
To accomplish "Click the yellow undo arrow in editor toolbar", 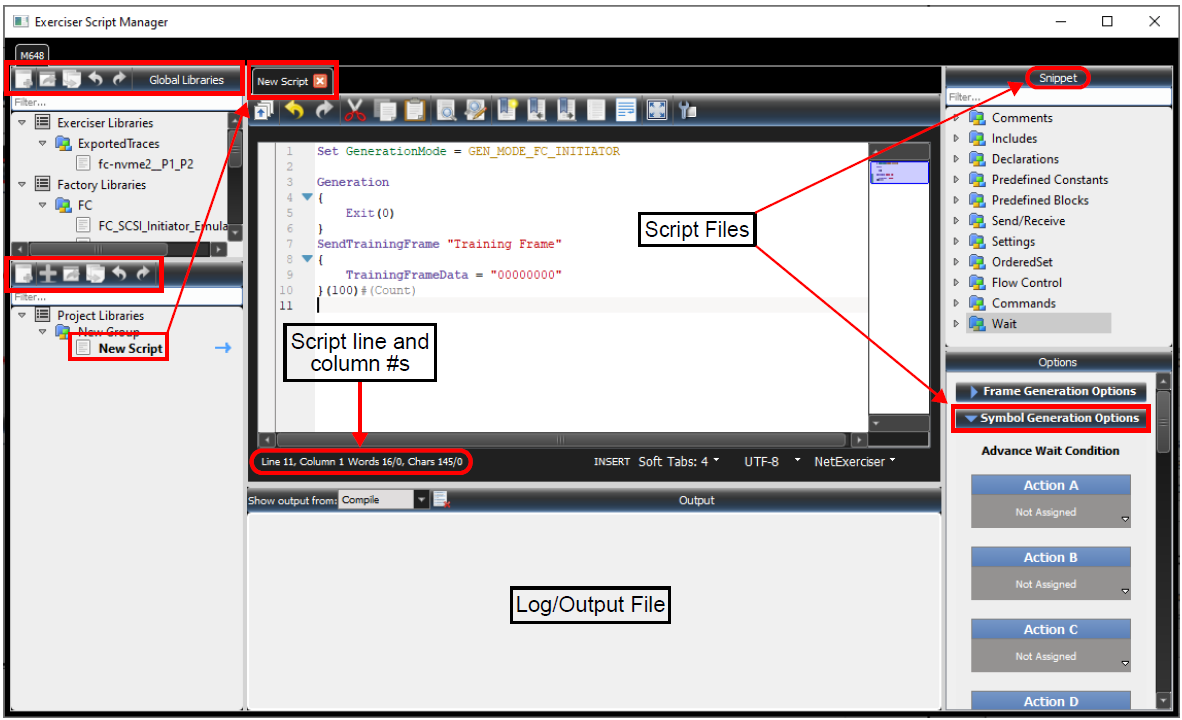I will (x=294, y=111).
